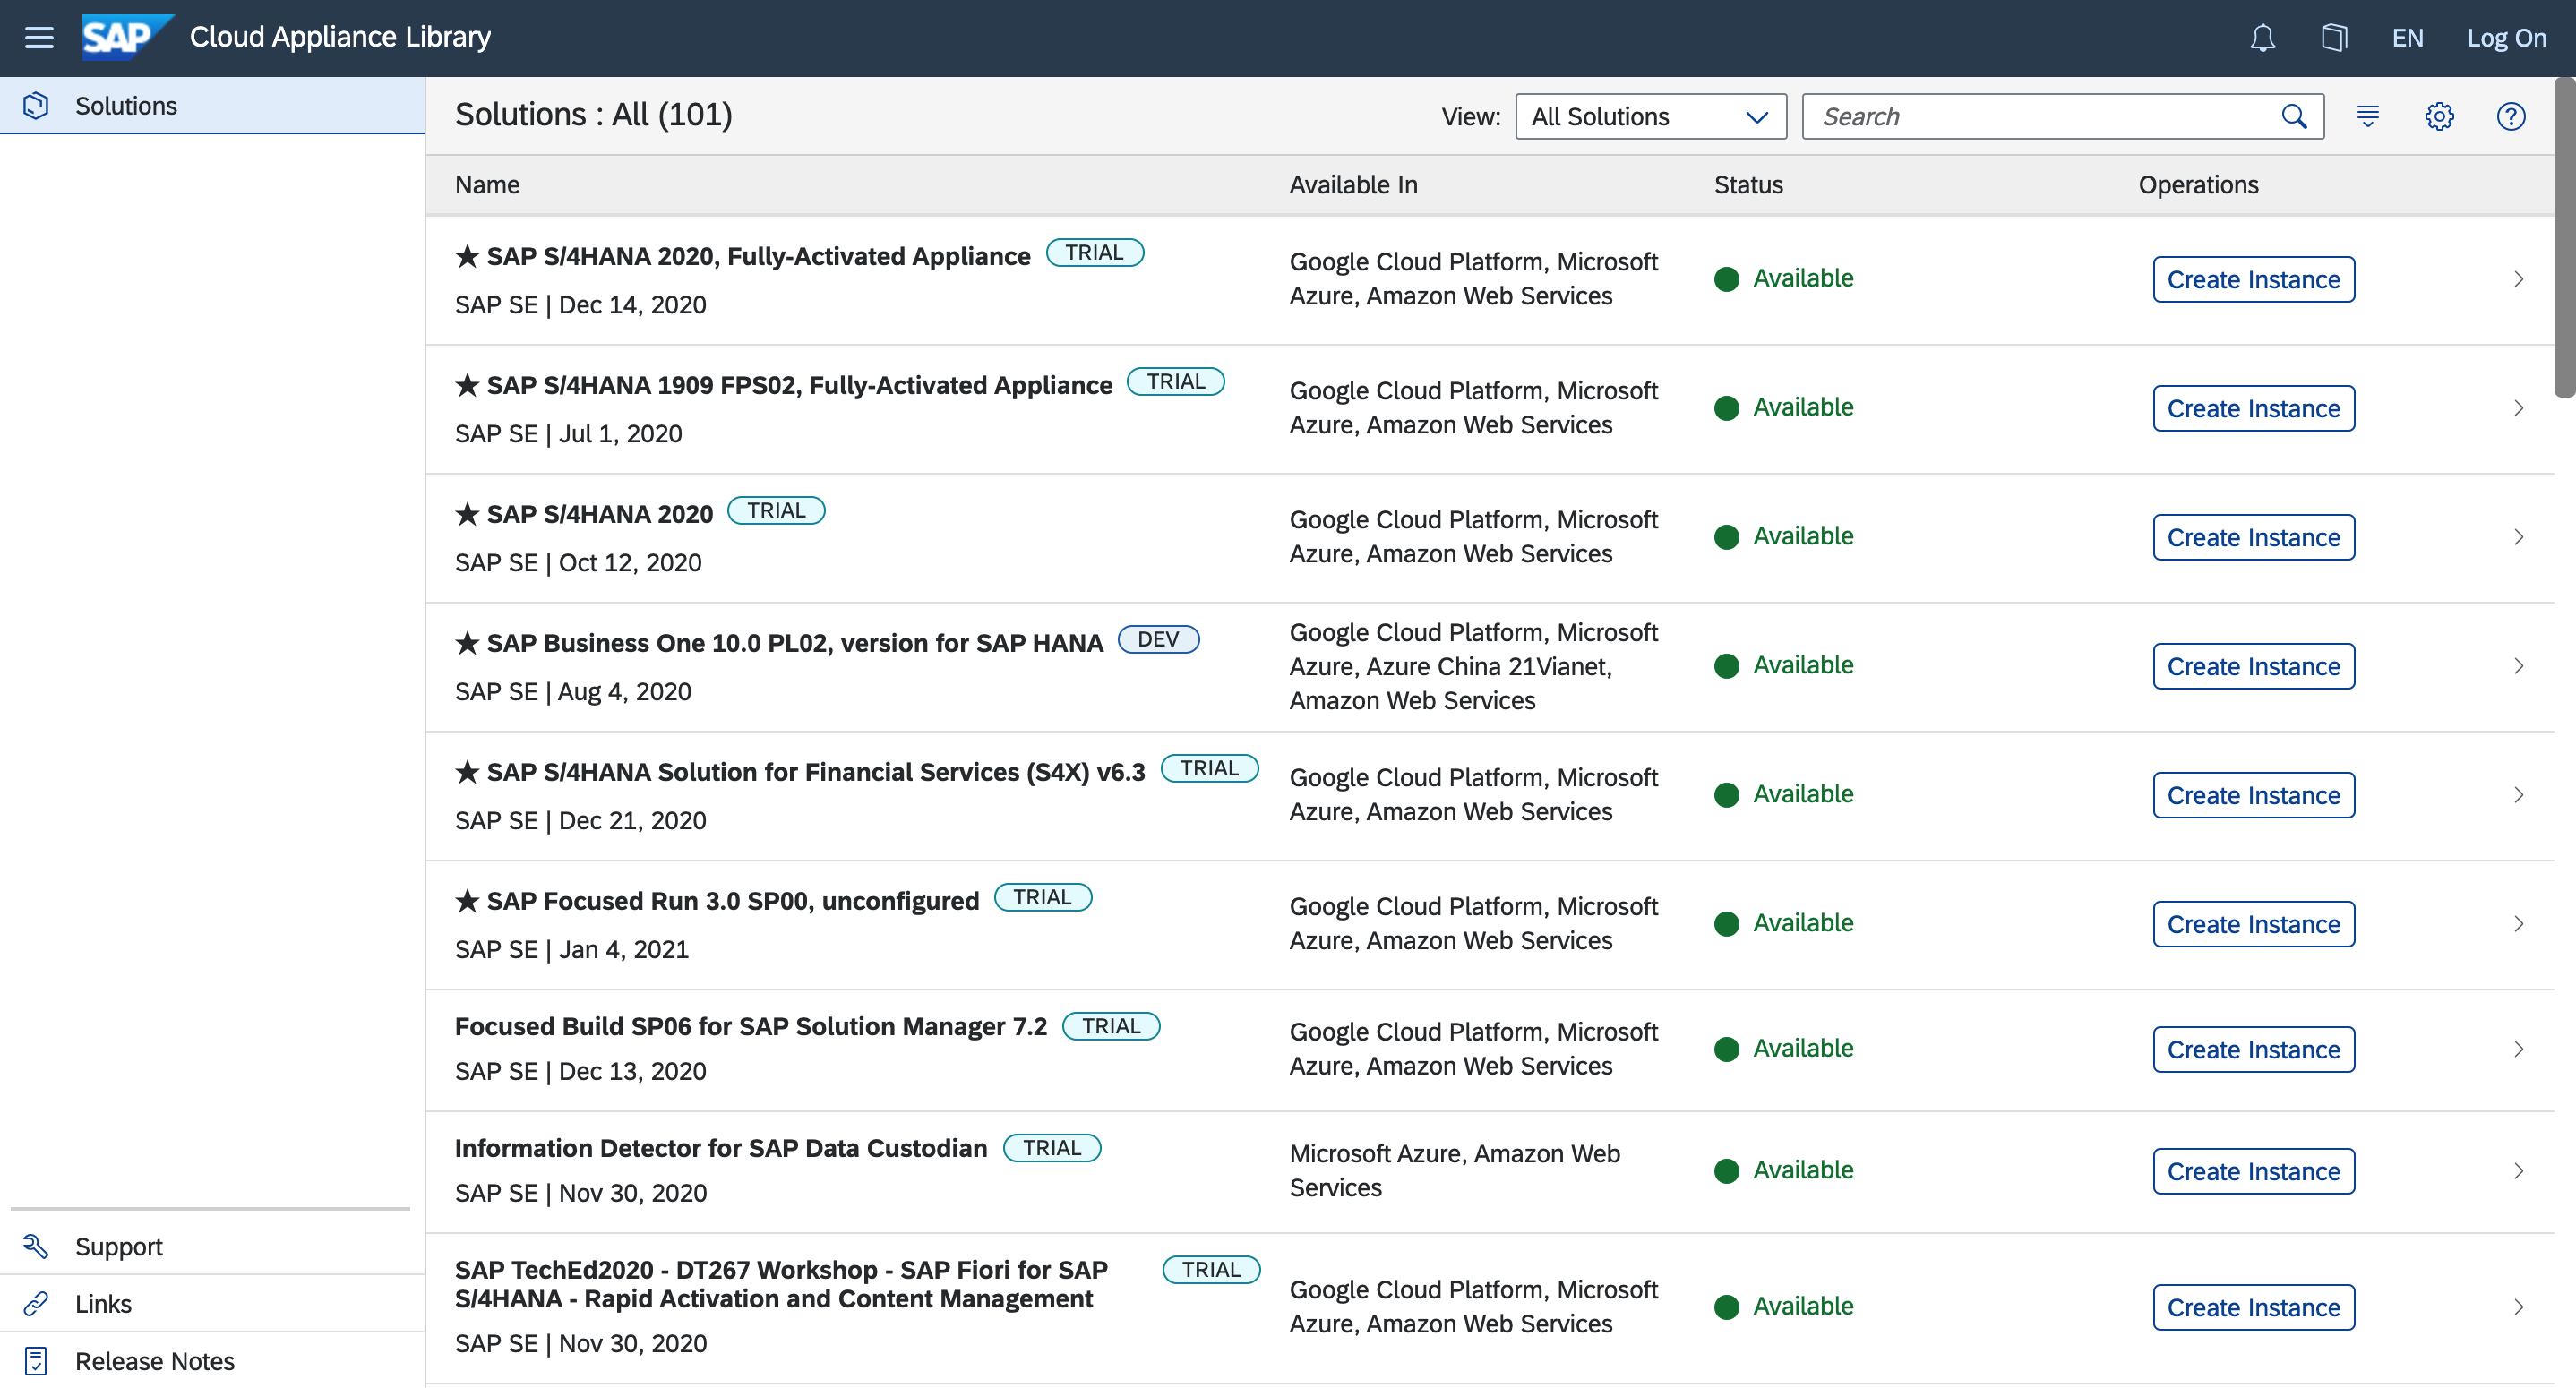Image resolution: width=2576 pixels, height=1388 pixels.
Task: Click the page vertical scrollbar thumb
Action: click(2565, 238)
